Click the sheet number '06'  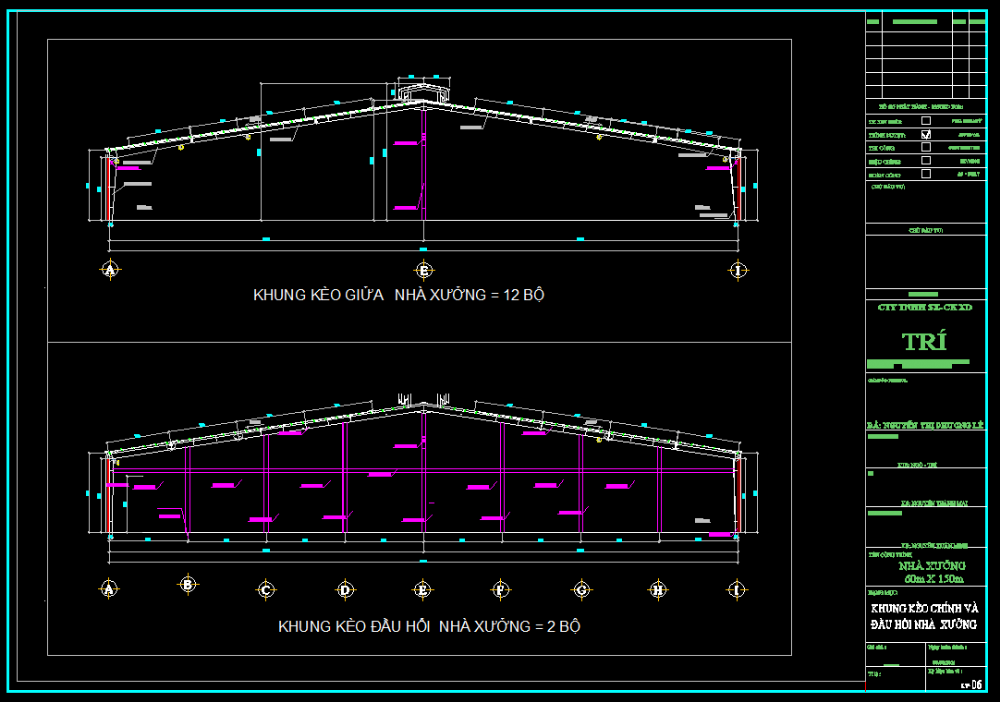(x=976, y=685)
